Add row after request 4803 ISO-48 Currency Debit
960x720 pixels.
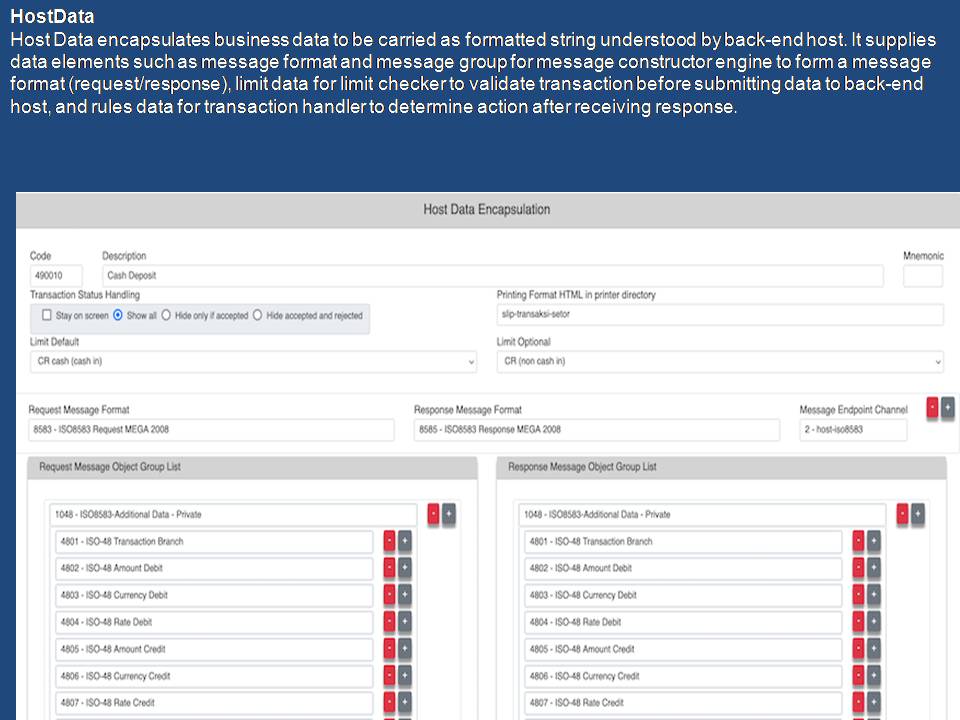(x=405, y=595)
